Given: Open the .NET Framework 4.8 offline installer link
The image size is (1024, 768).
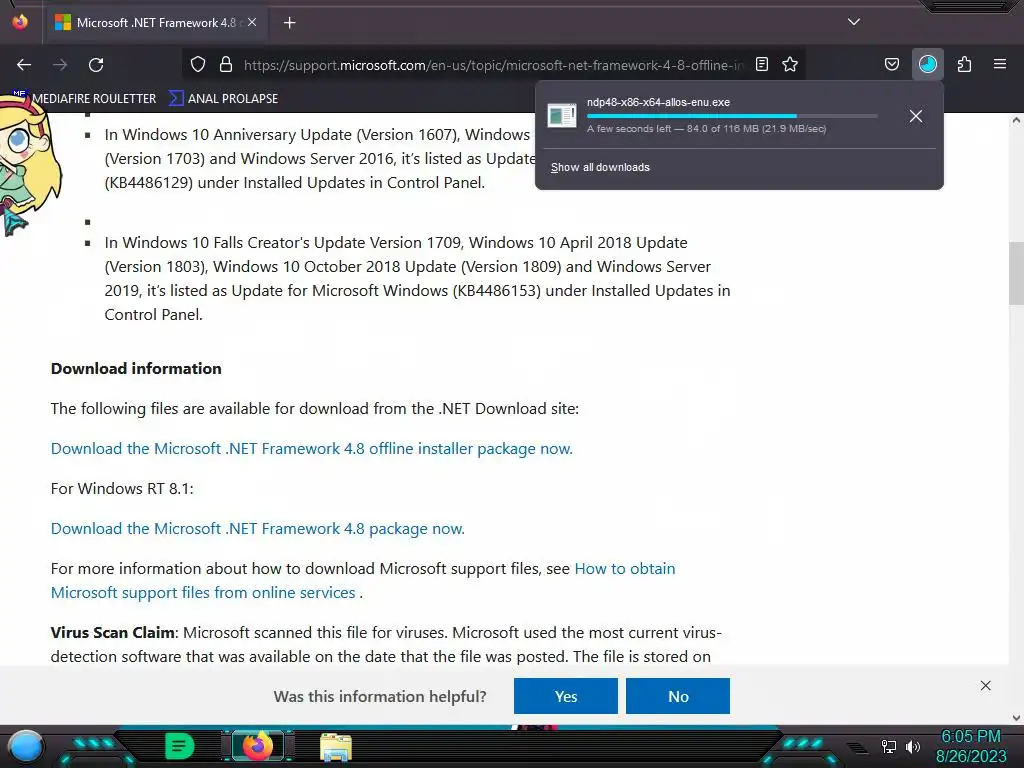Looking at the screenshot, I should [x=312, y=449].
